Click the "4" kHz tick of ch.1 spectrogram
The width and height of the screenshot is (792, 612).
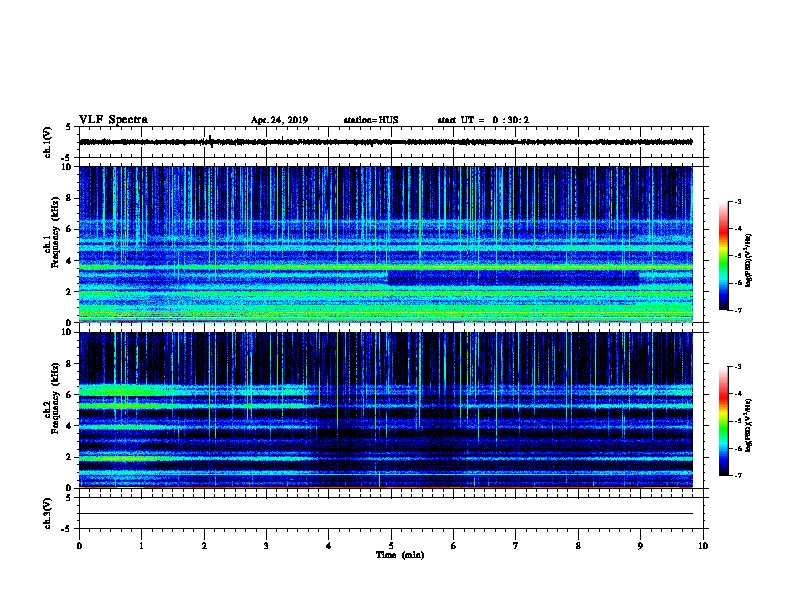point(69,261)
